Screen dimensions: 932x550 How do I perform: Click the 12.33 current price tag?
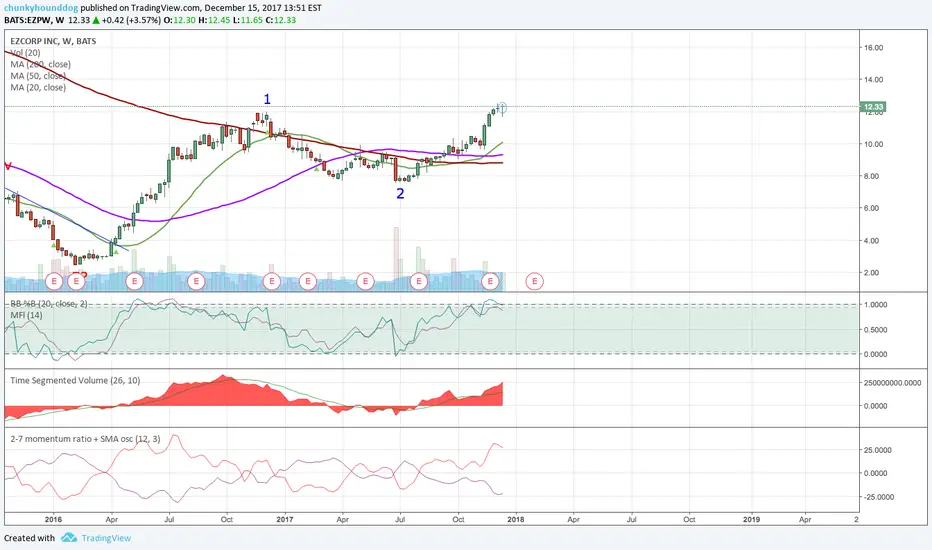pos(873,107)
